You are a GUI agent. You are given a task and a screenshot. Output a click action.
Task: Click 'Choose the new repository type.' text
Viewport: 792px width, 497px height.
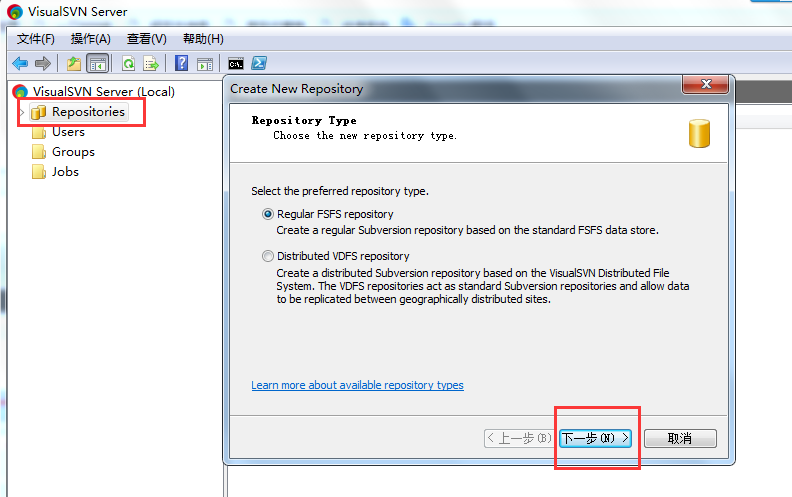(365, 135)
